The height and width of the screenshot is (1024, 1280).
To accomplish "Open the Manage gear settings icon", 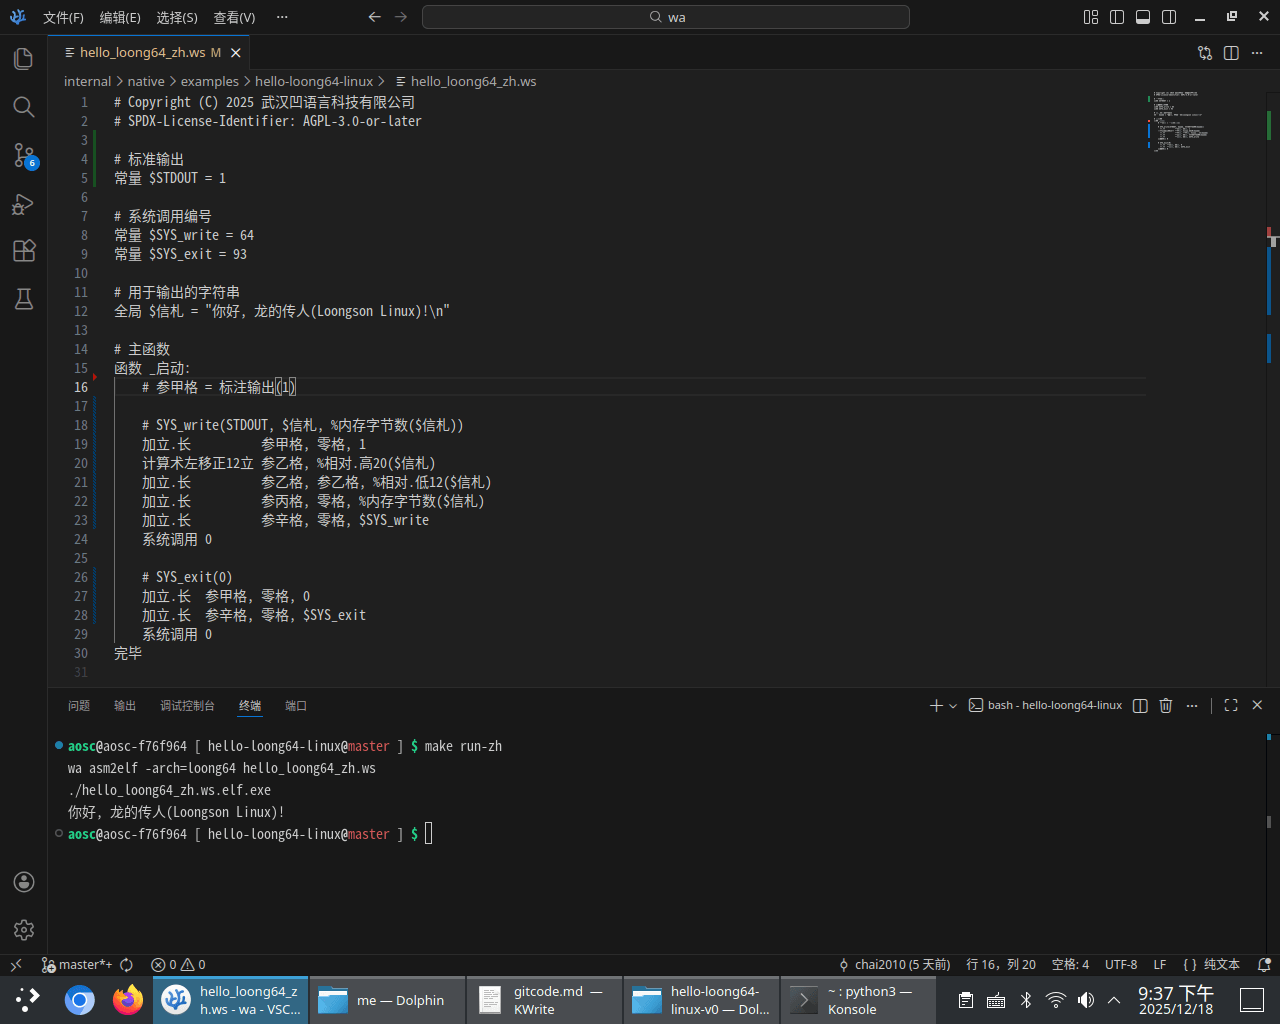I will coord(24,930).
